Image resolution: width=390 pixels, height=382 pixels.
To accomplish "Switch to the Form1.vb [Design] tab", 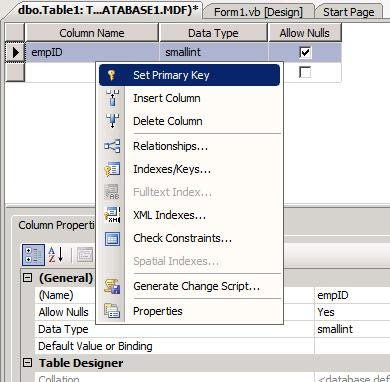I will coord(258,12).
